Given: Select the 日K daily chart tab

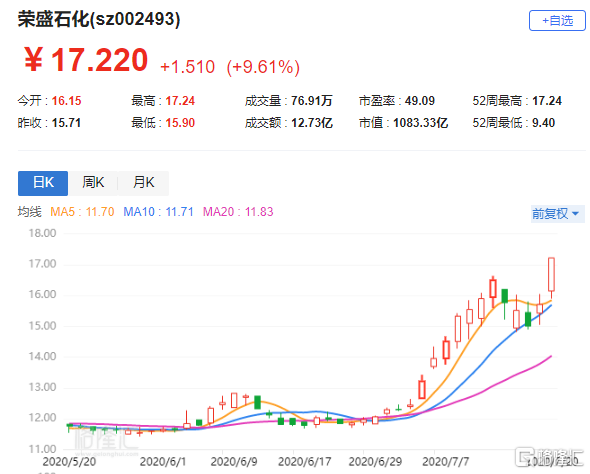Looking at the screenshot, I should [x=43, y=183].
